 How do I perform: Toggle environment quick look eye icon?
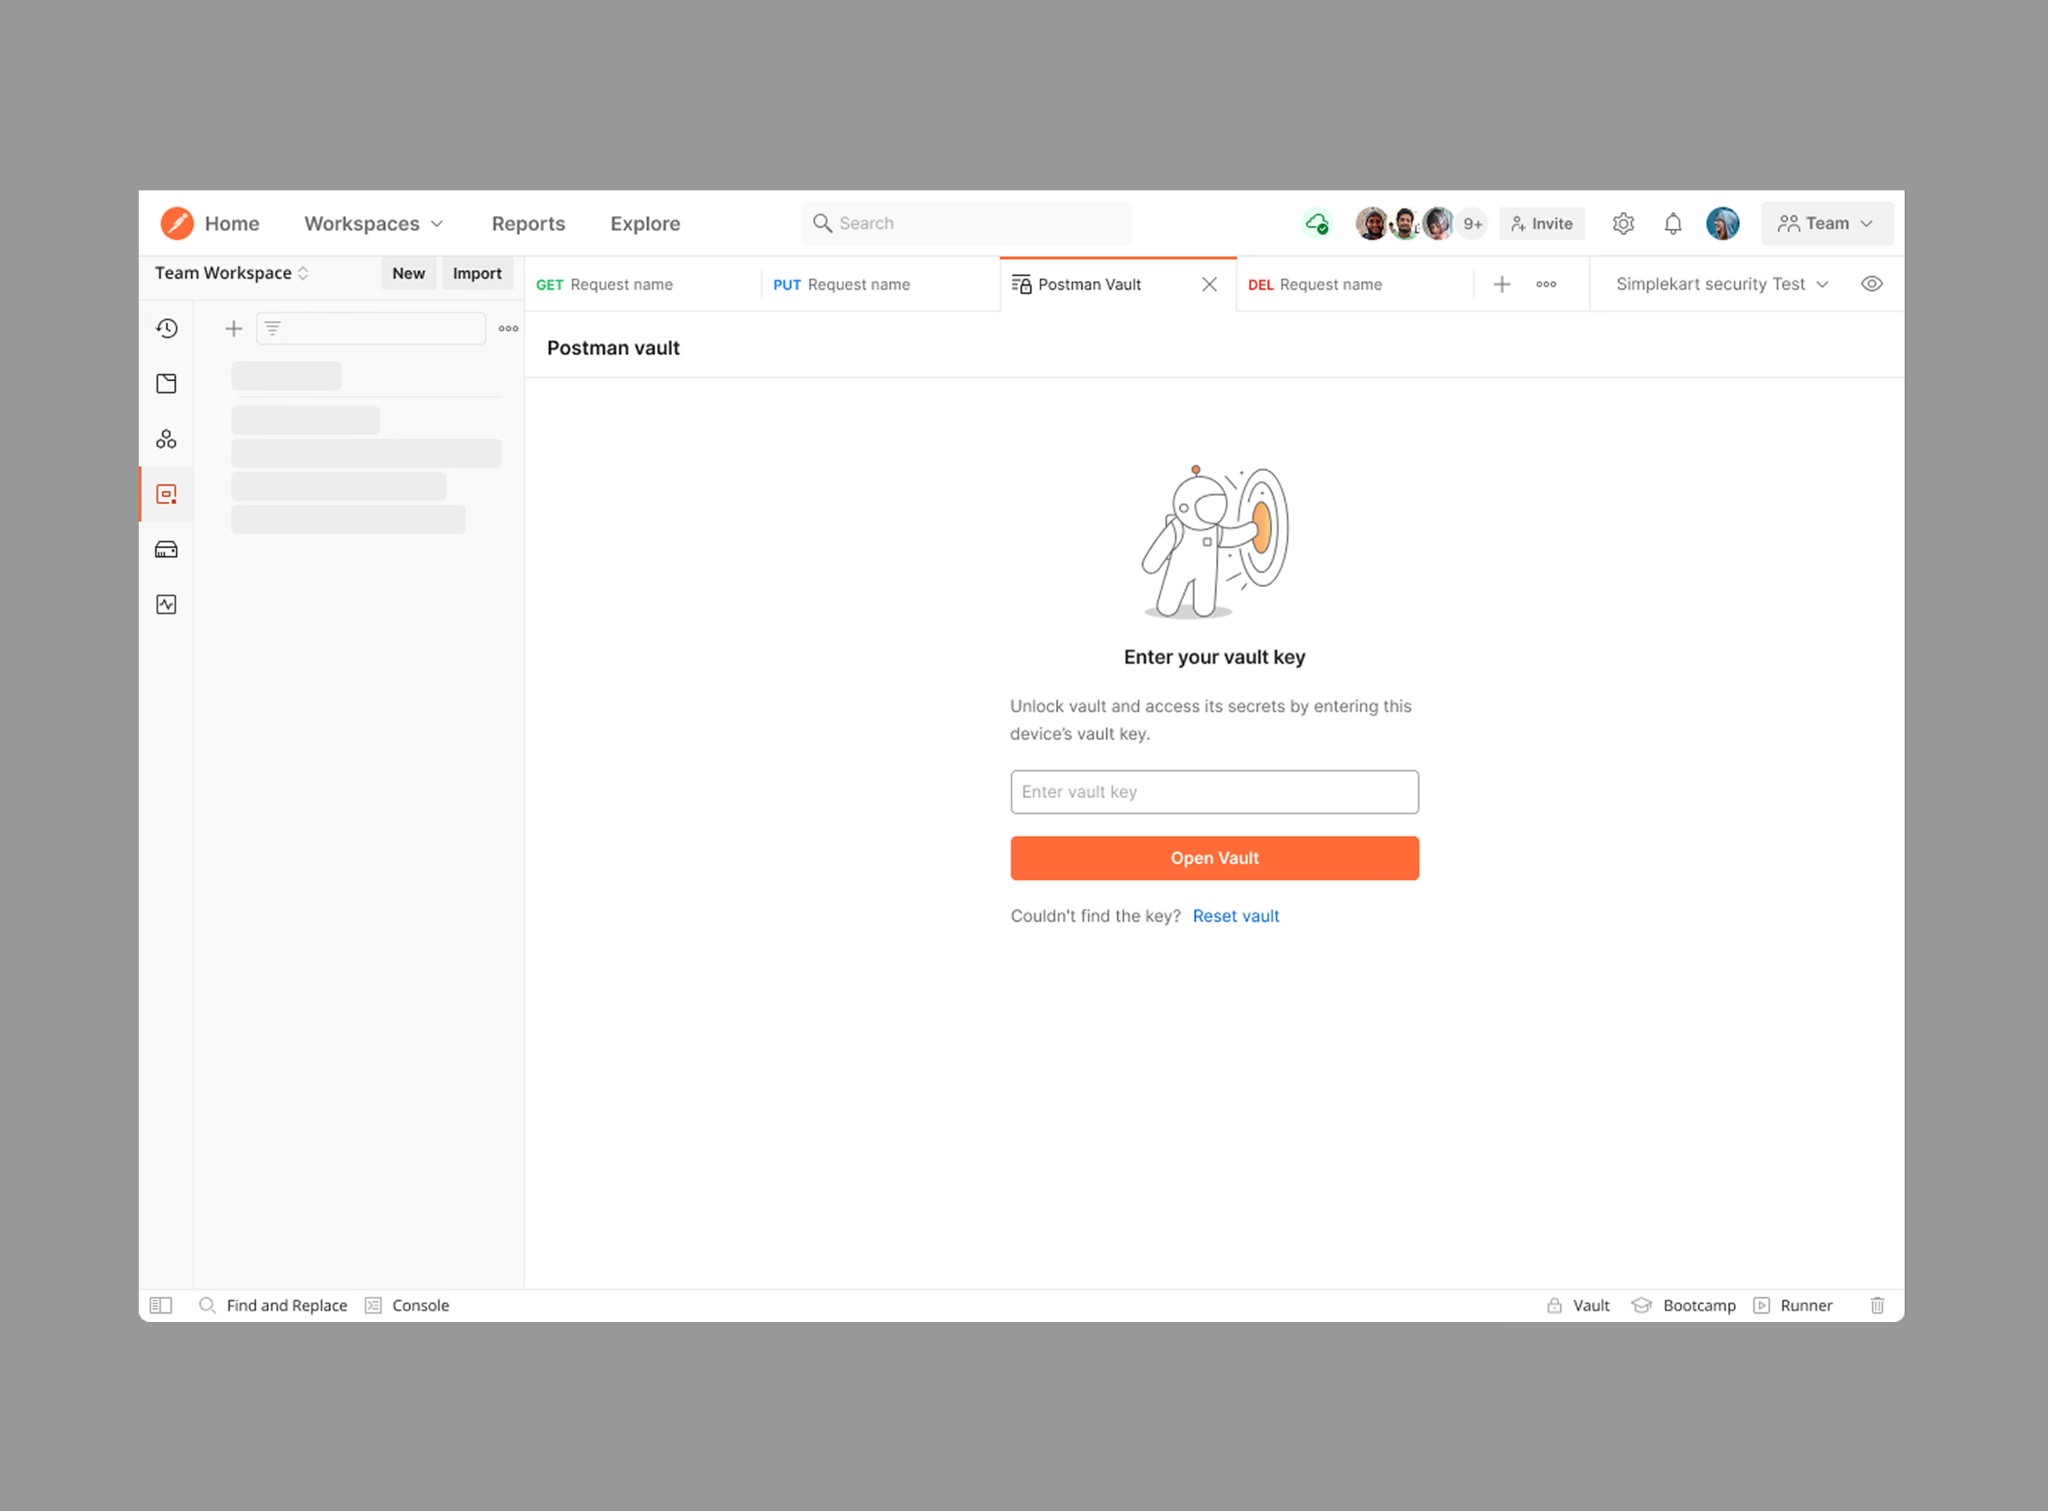coord(1871,284)
